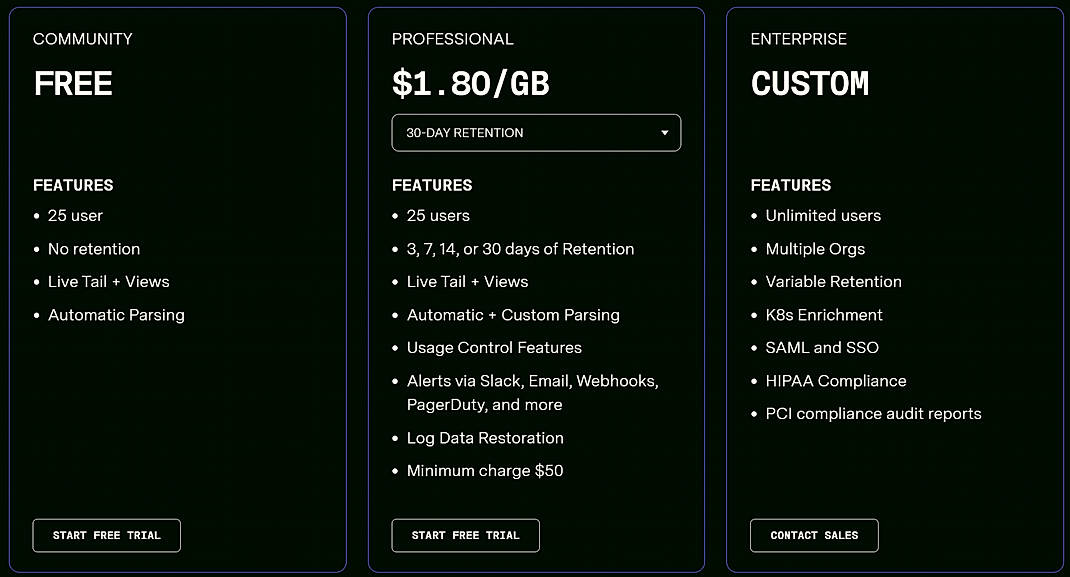This screenshot has width=1070, height=577.
Task: Click the SAML and SSO feature item
Action: [x=822, y=347]
